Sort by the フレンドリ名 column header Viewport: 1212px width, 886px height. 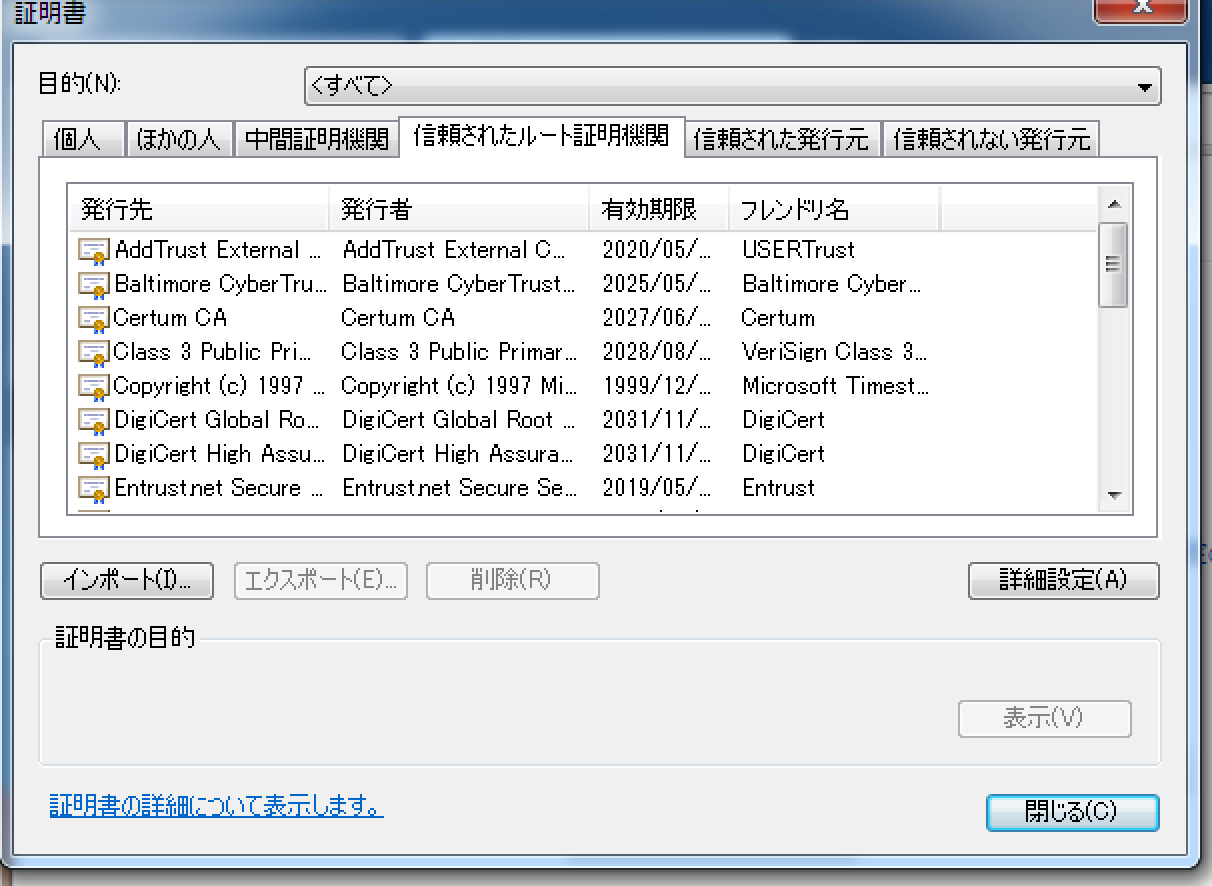(835, 210)
